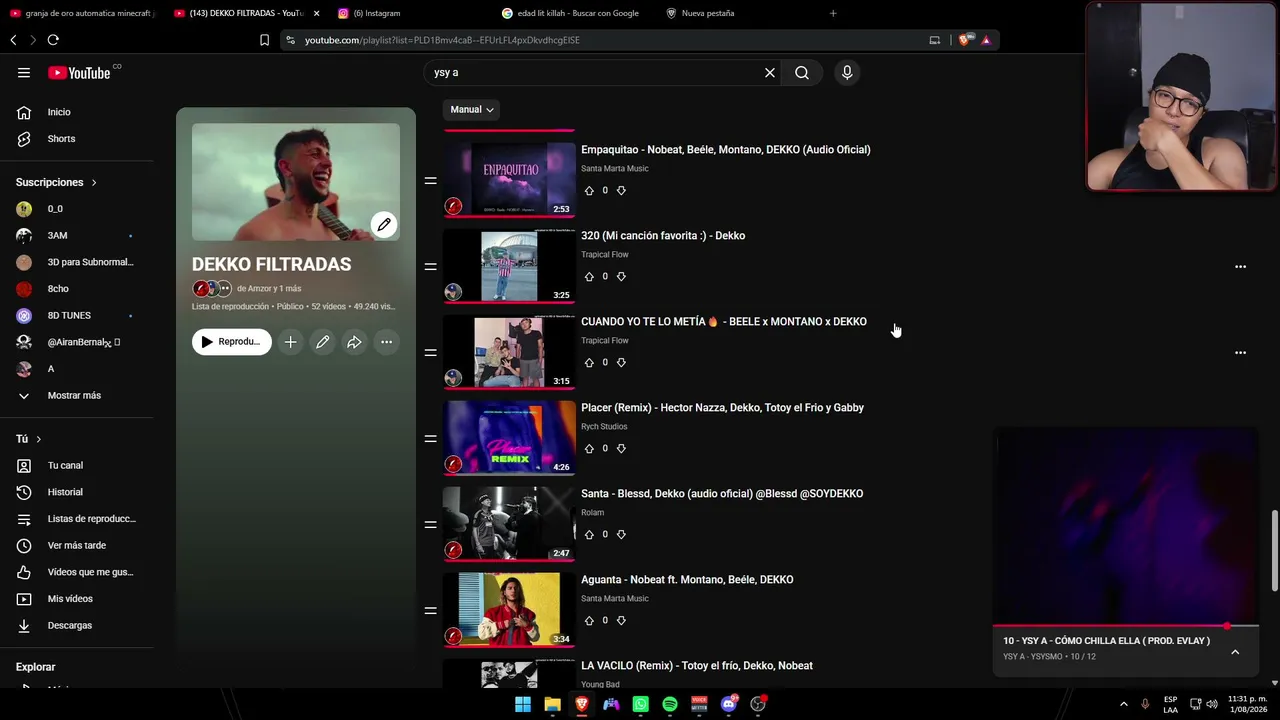
Task: Expand the Suscripciones section chevron
Action: pos(94,183)
